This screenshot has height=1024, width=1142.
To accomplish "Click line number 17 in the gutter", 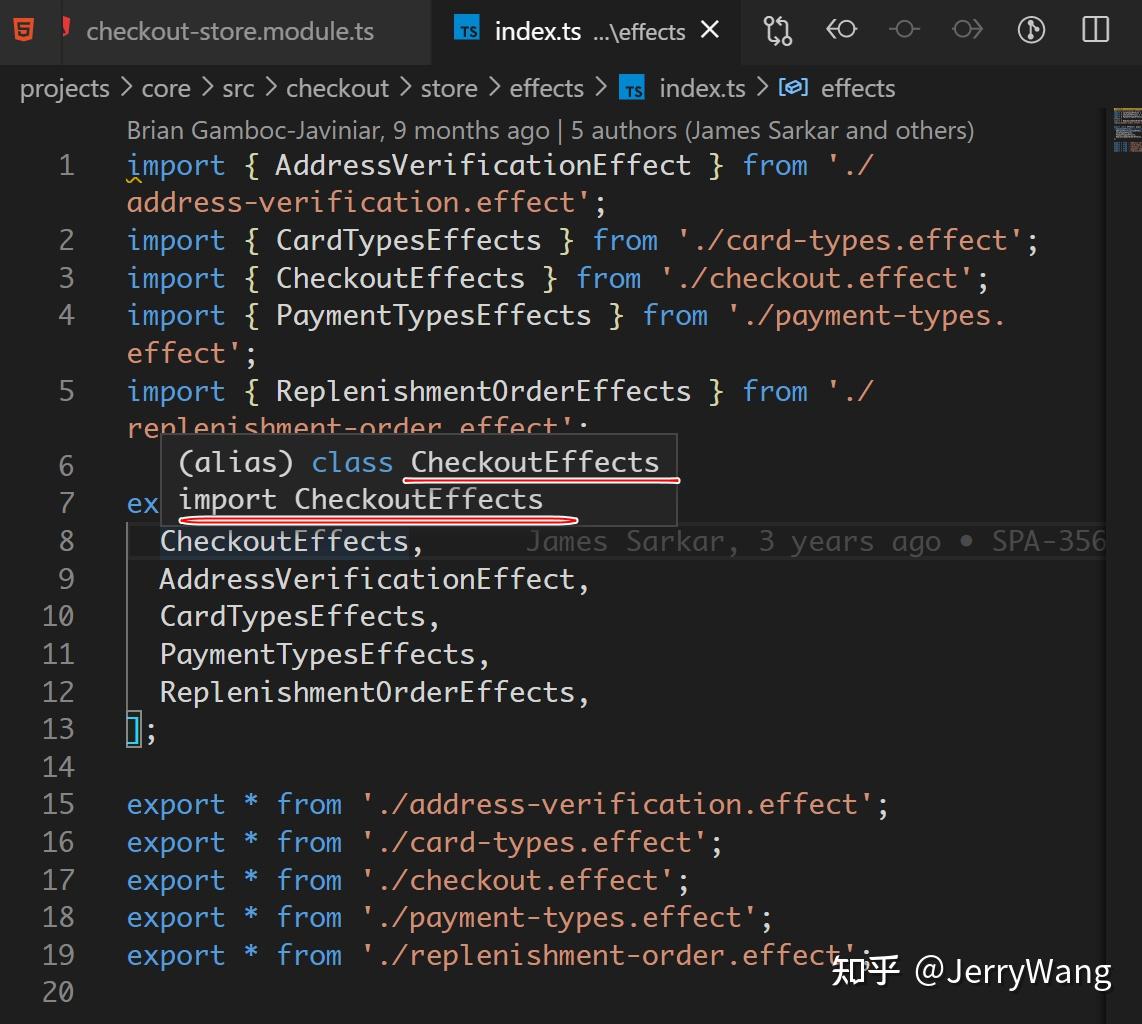I will (x=58, y=880).
